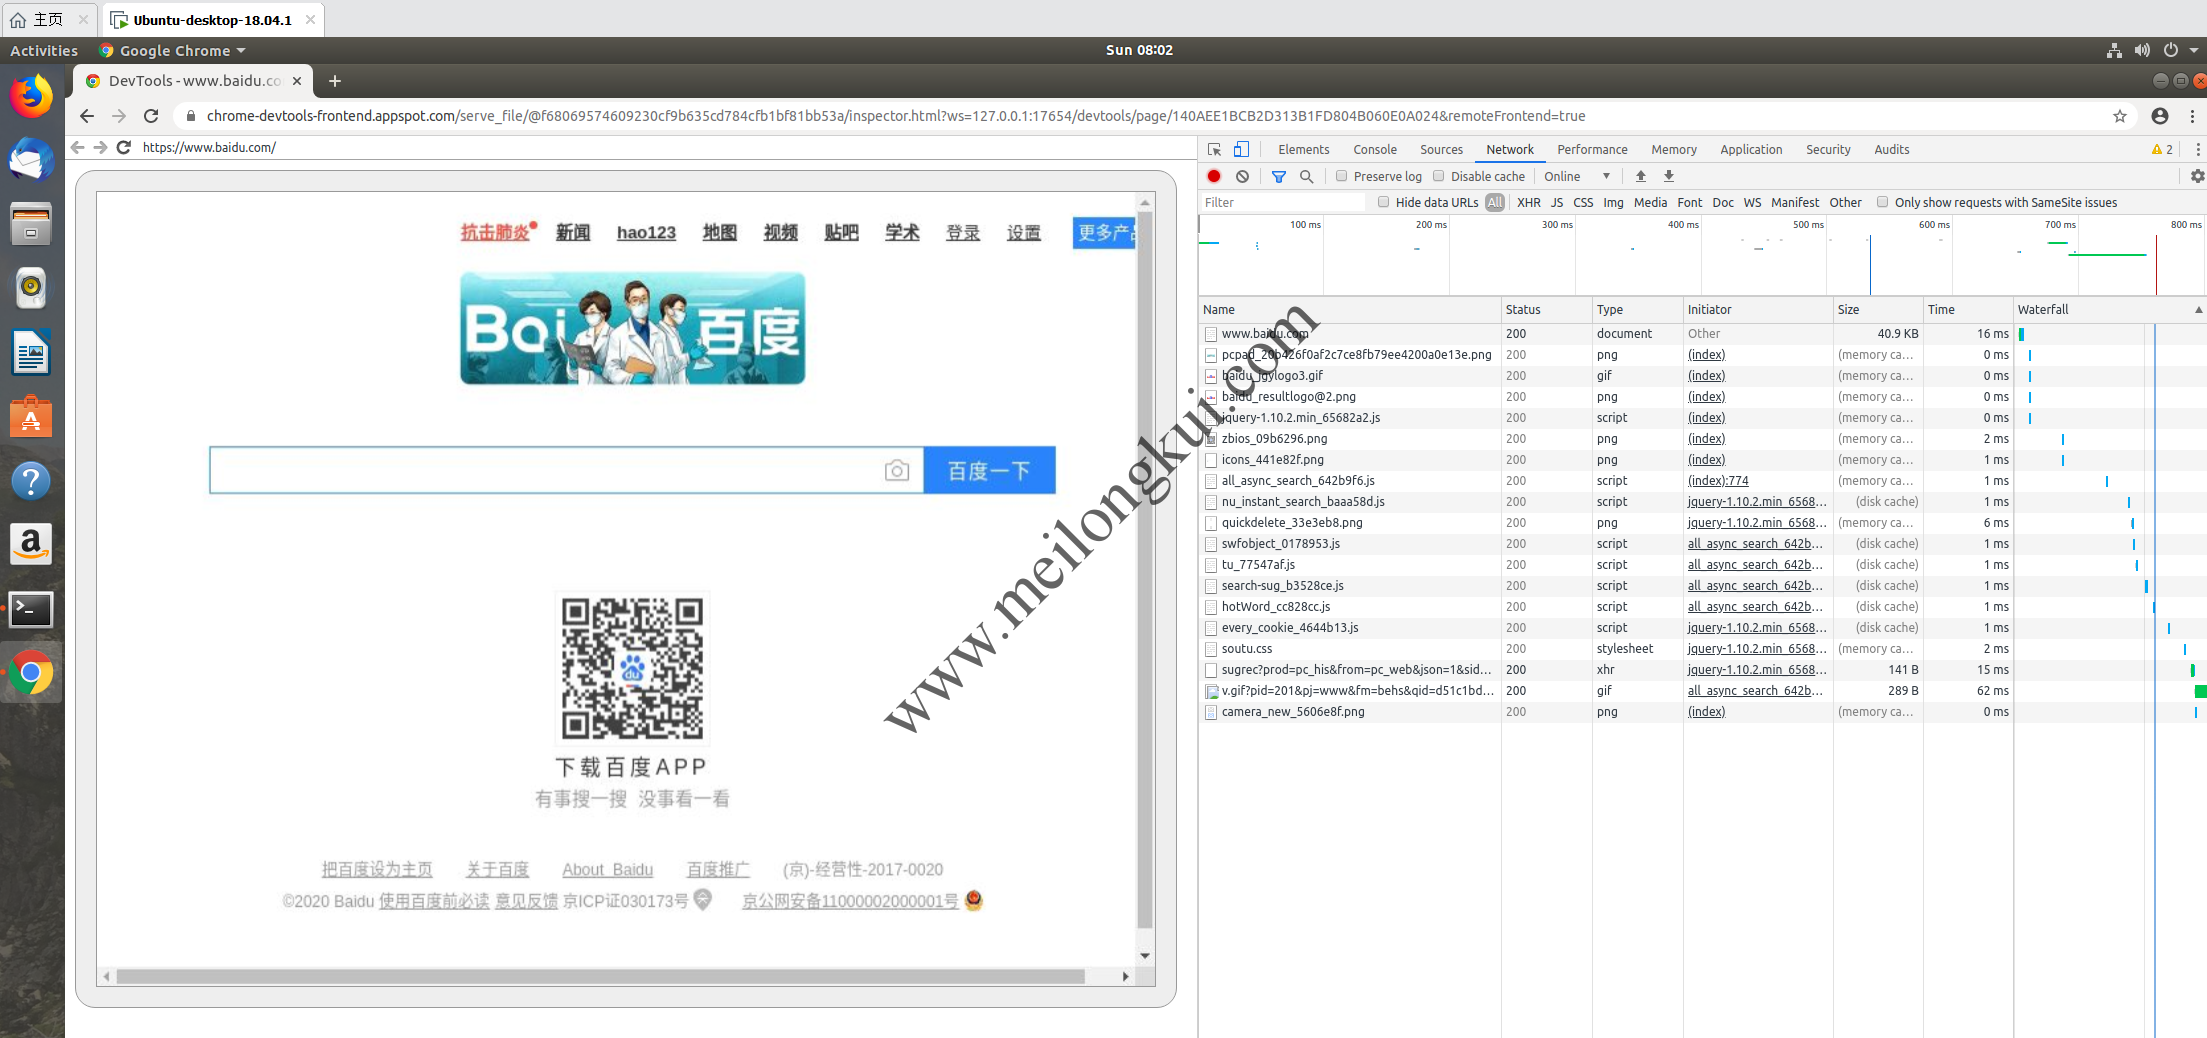Check Only show requests with SameSite issues
2207x1038 pixels.
tap(1883, 202)
